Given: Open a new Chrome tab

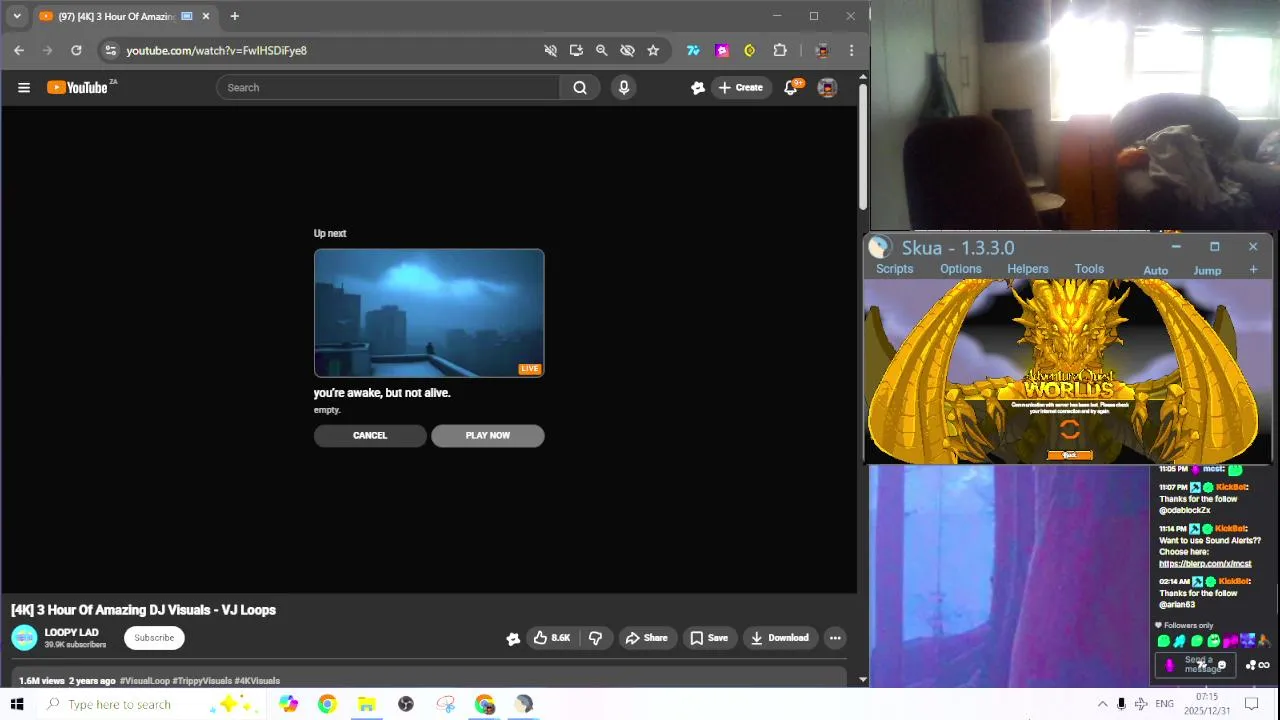Looking at the screenshot, I should pyautogui.click(x=234, y=16).
